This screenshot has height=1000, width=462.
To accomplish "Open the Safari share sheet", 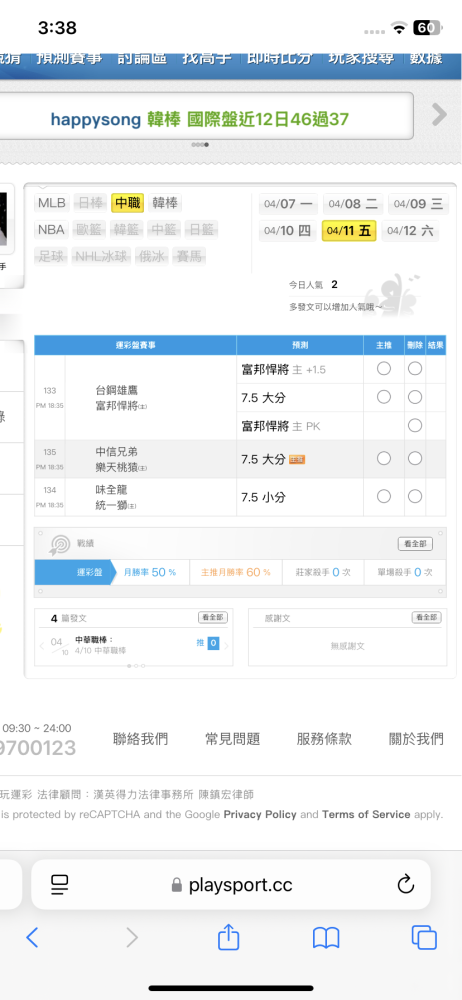I will click(x=228, y=937).
